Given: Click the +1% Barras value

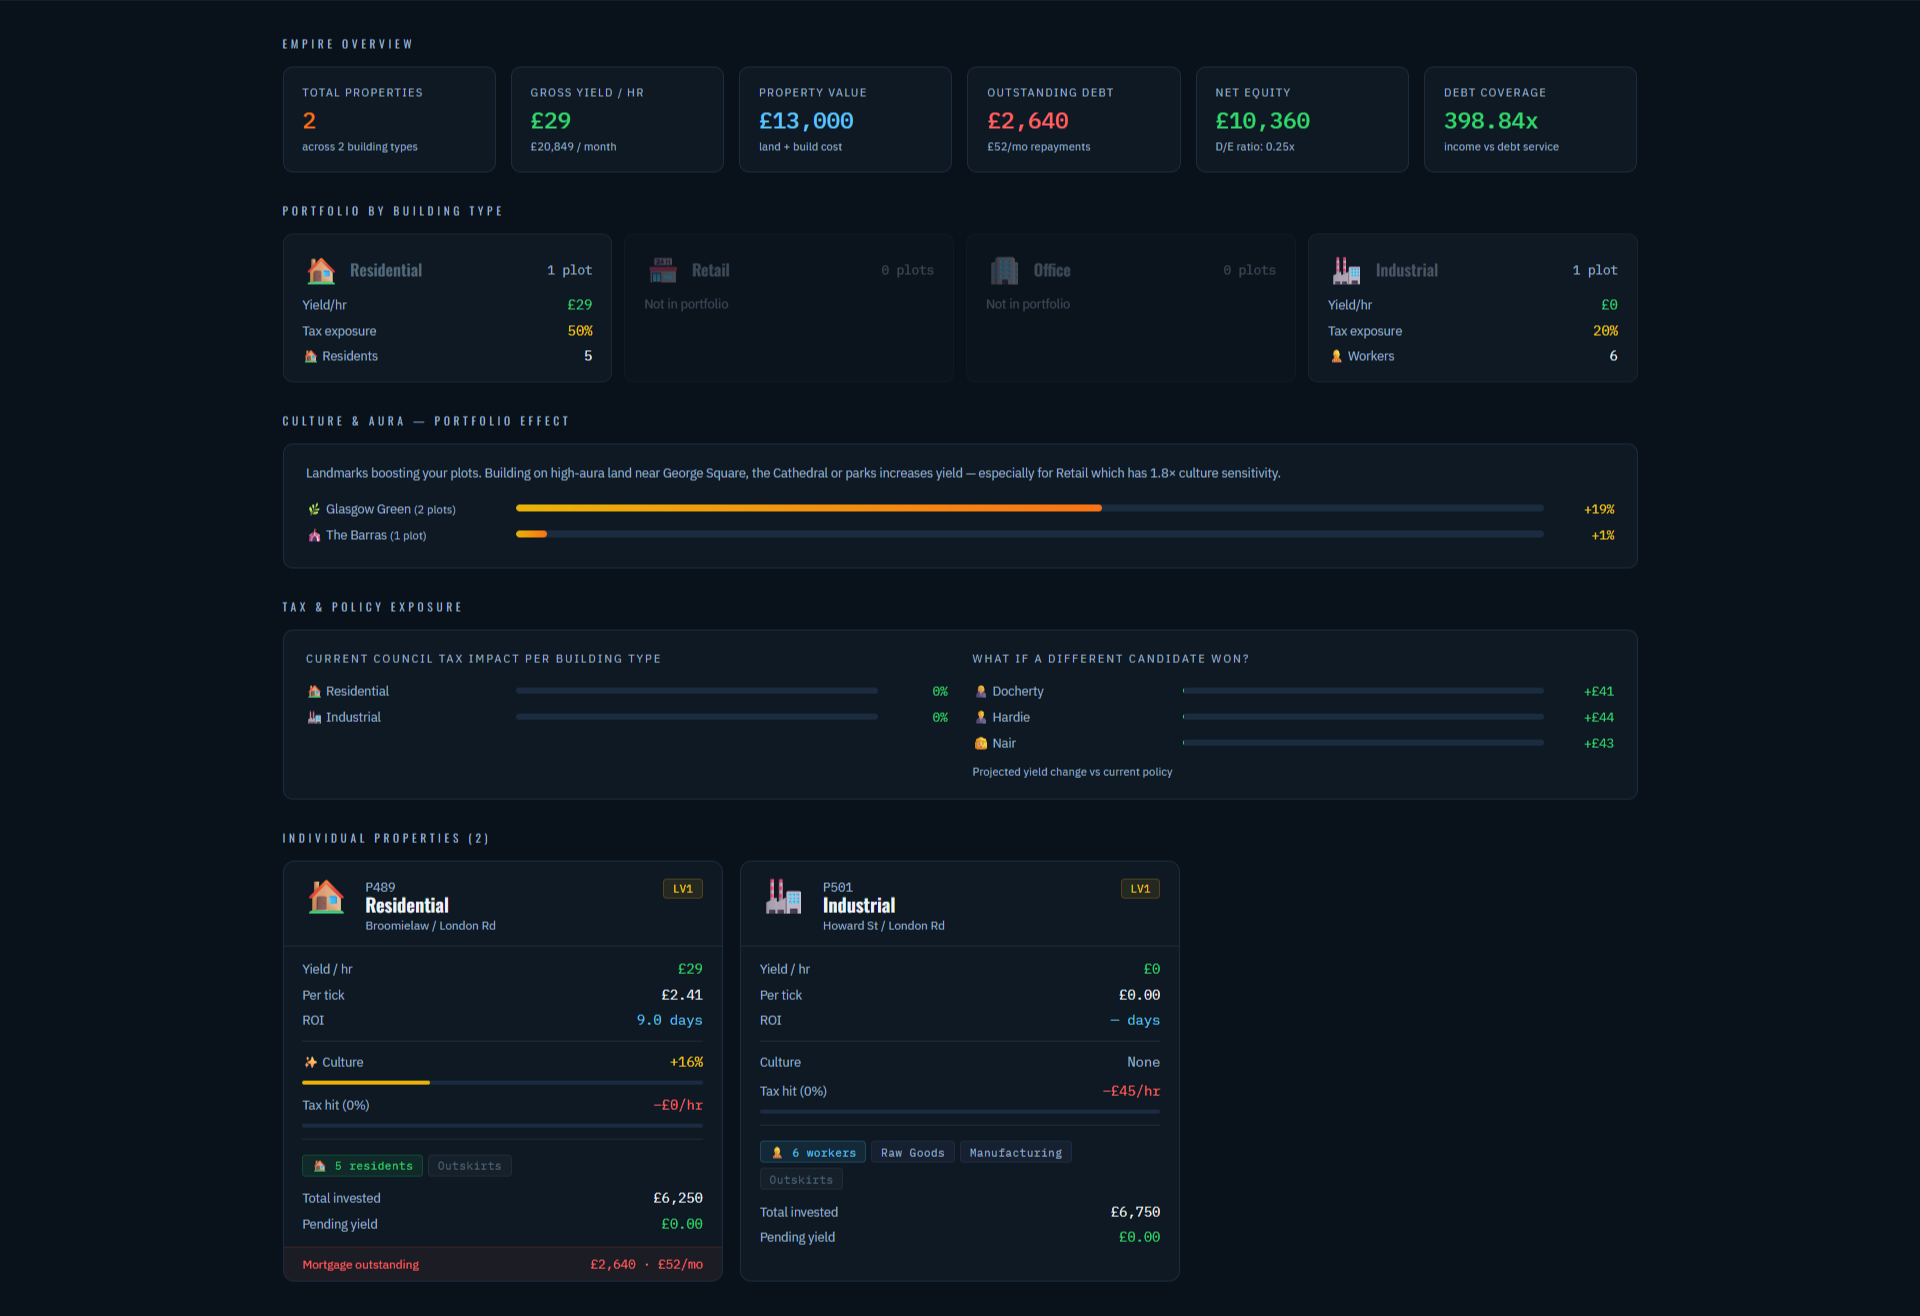Looking at the screenshot, I should [1603, 535].
